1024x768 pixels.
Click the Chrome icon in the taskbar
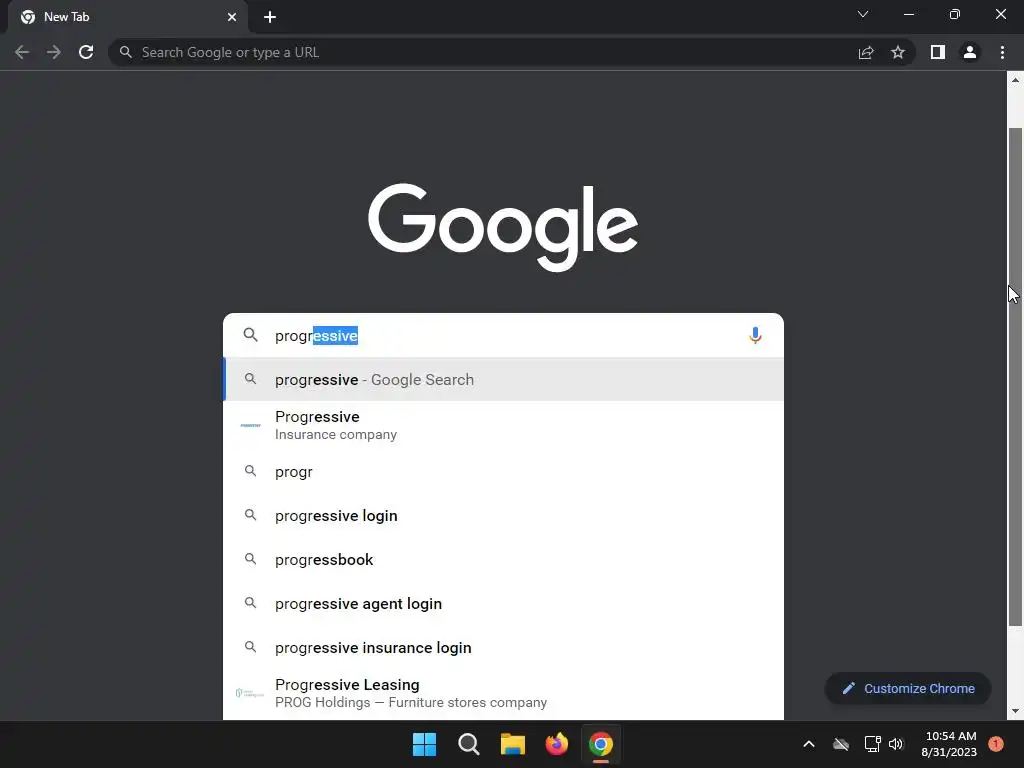point(601,744)
